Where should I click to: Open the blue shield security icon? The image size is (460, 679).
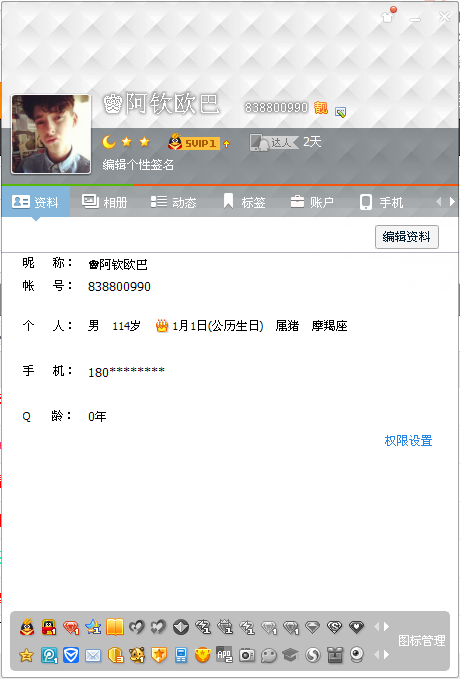tap(71, 656)
